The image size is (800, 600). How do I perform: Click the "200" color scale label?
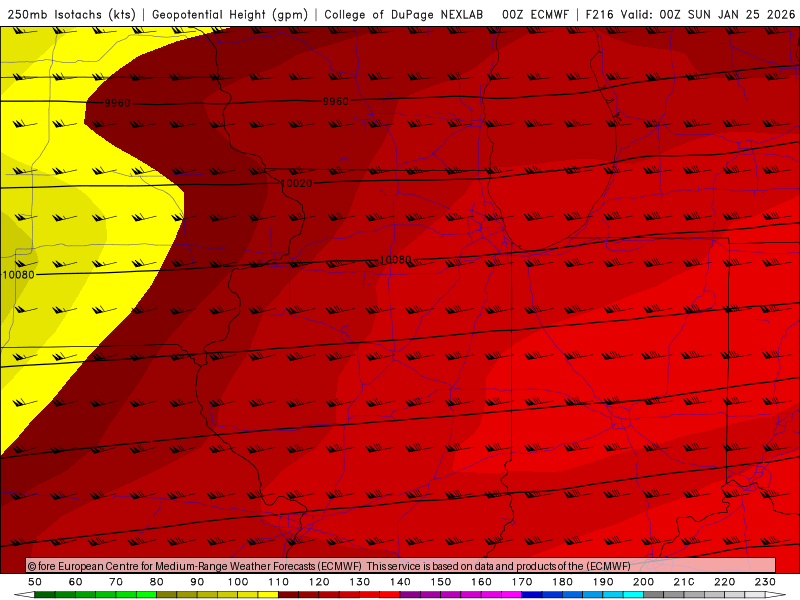click(x=643, y=582)
